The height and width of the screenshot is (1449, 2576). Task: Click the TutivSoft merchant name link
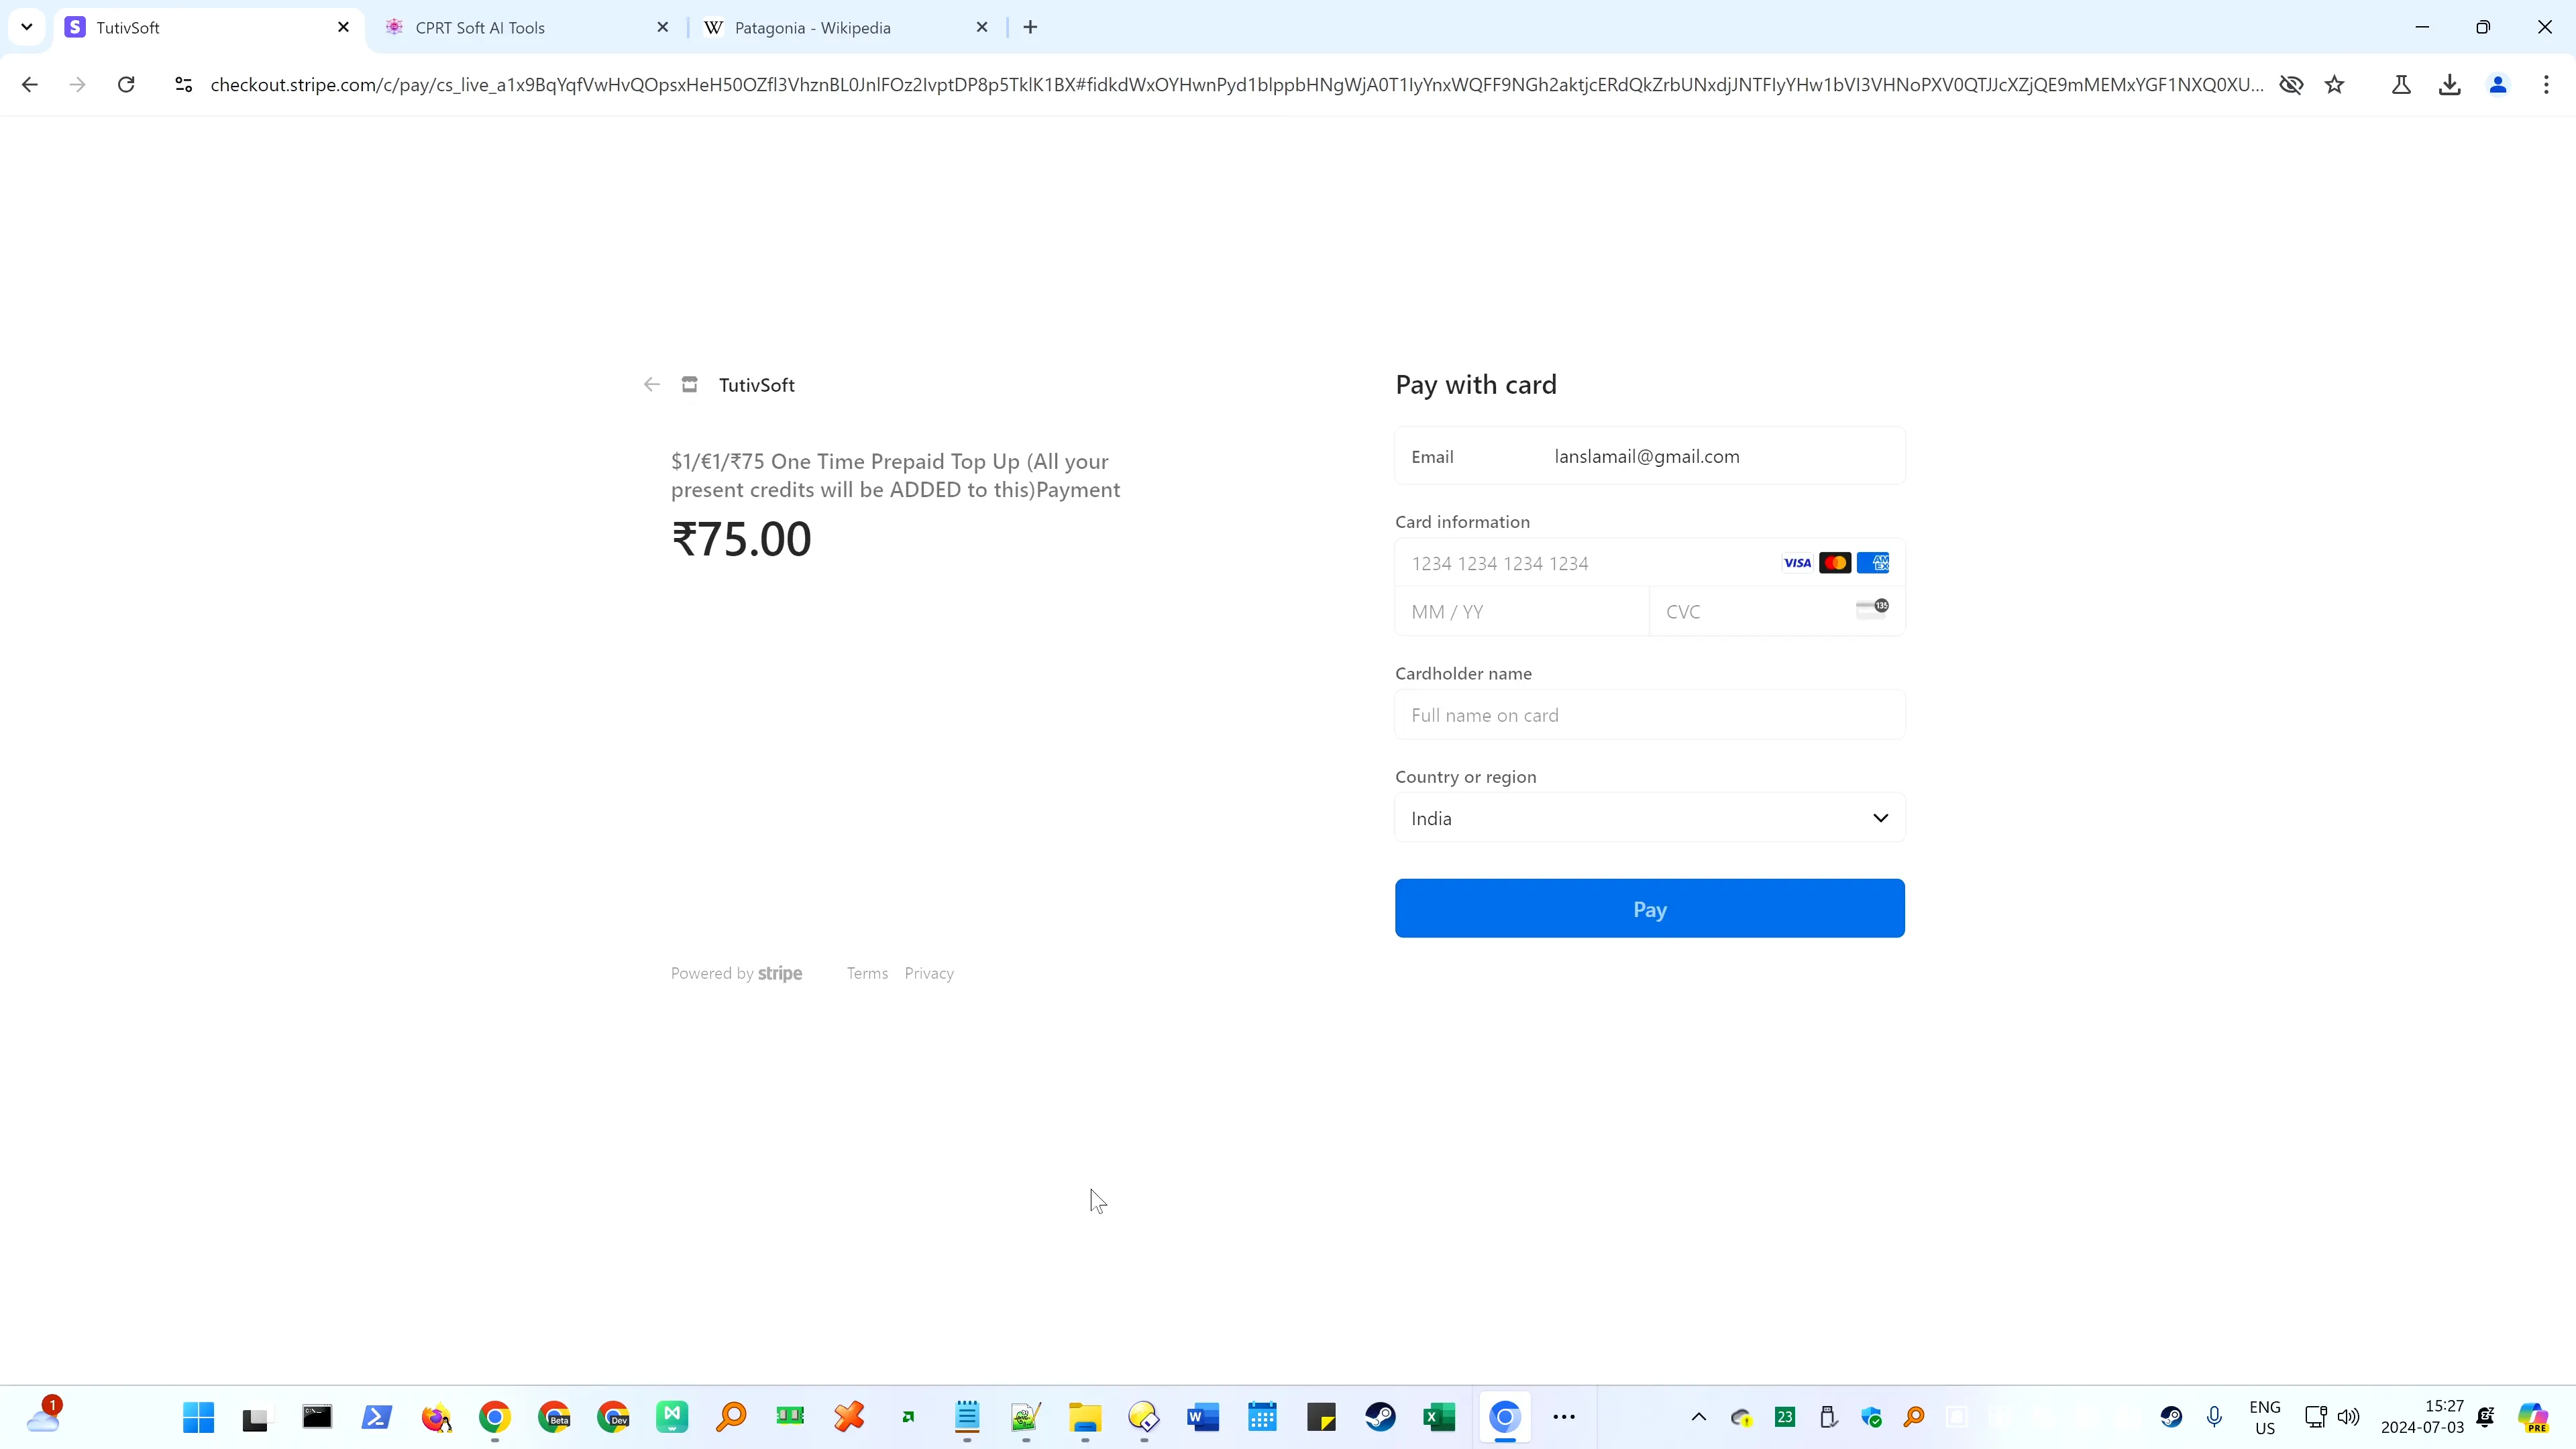[x=756, y=385]
